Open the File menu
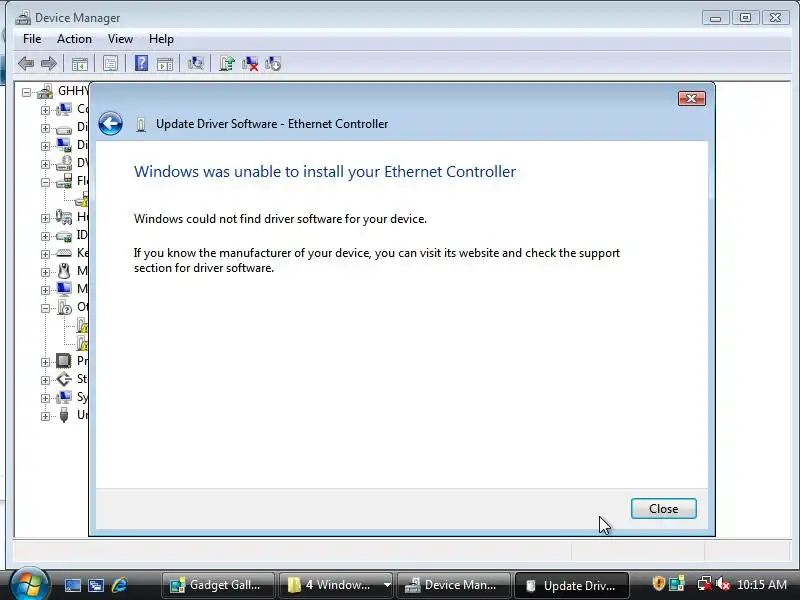This screenshot has height=600, width=800. [32, 39]
